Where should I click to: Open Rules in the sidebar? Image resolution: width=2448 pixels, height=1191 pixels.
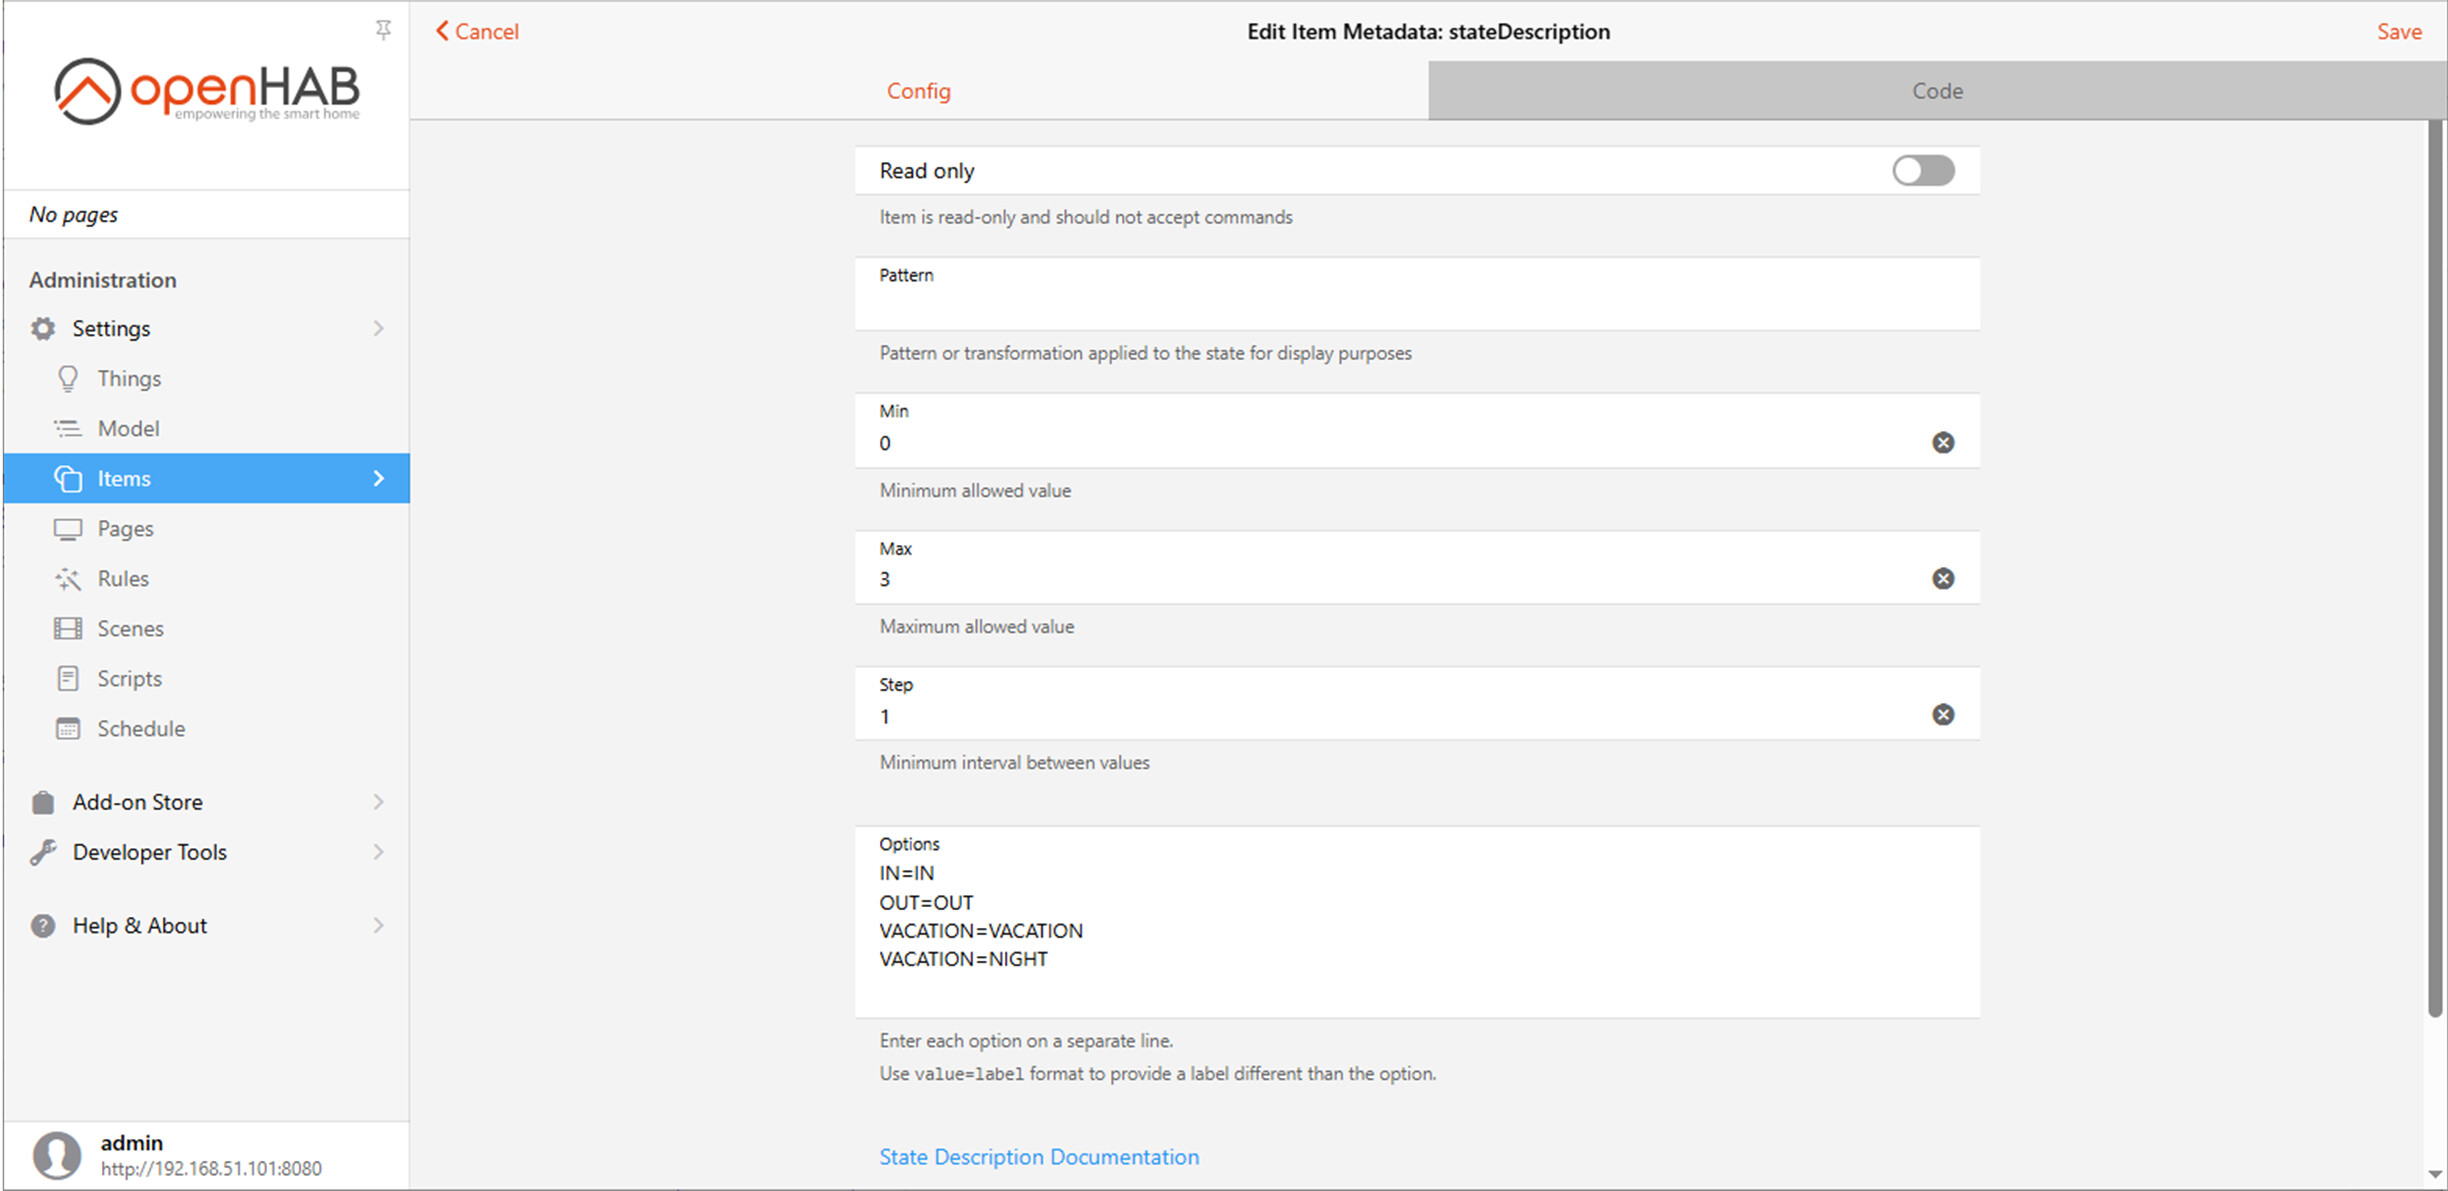click(207, 578)
